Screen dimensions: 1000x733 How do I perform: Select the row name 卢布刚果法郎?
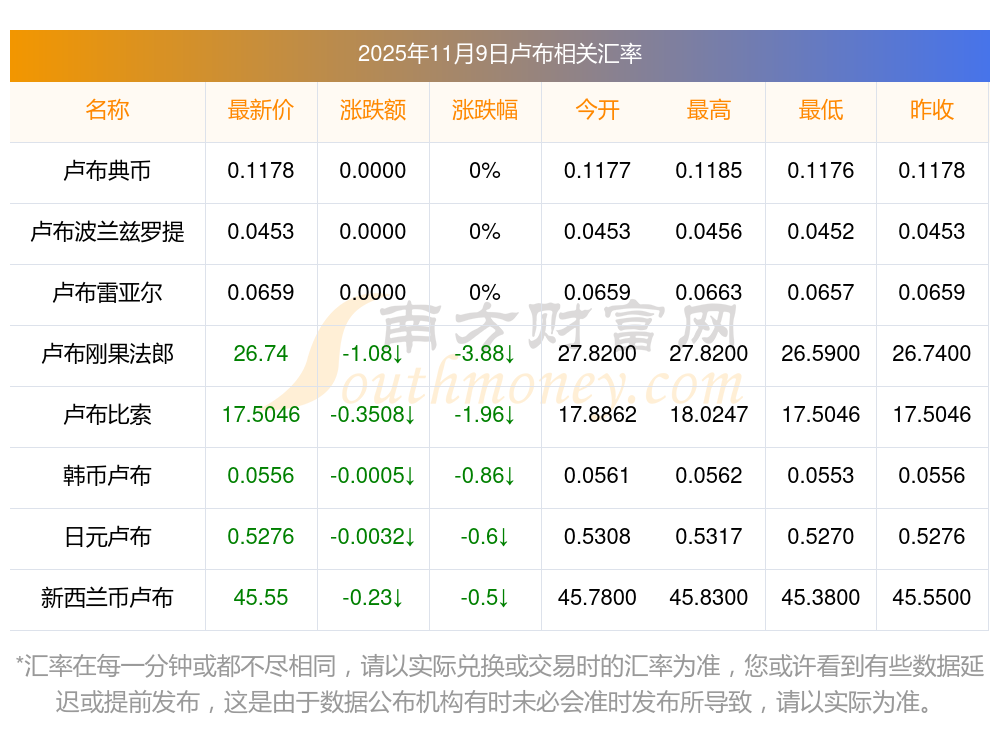coord(107,353)
